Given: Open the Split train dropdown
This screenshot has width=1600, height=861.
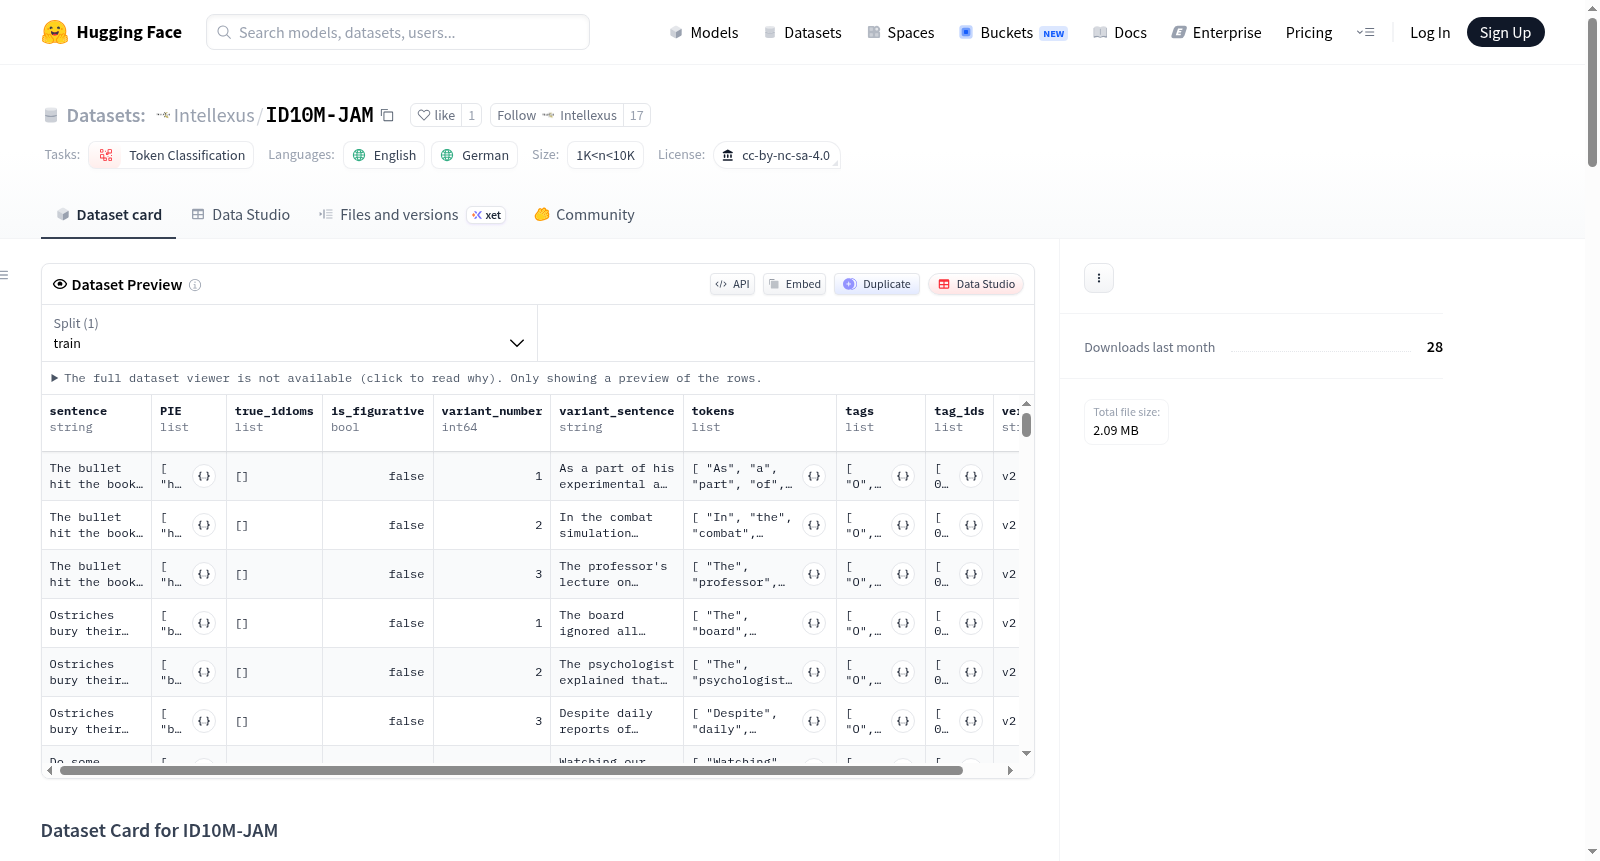Looking at the screenshot, I should tap(289, 333).
